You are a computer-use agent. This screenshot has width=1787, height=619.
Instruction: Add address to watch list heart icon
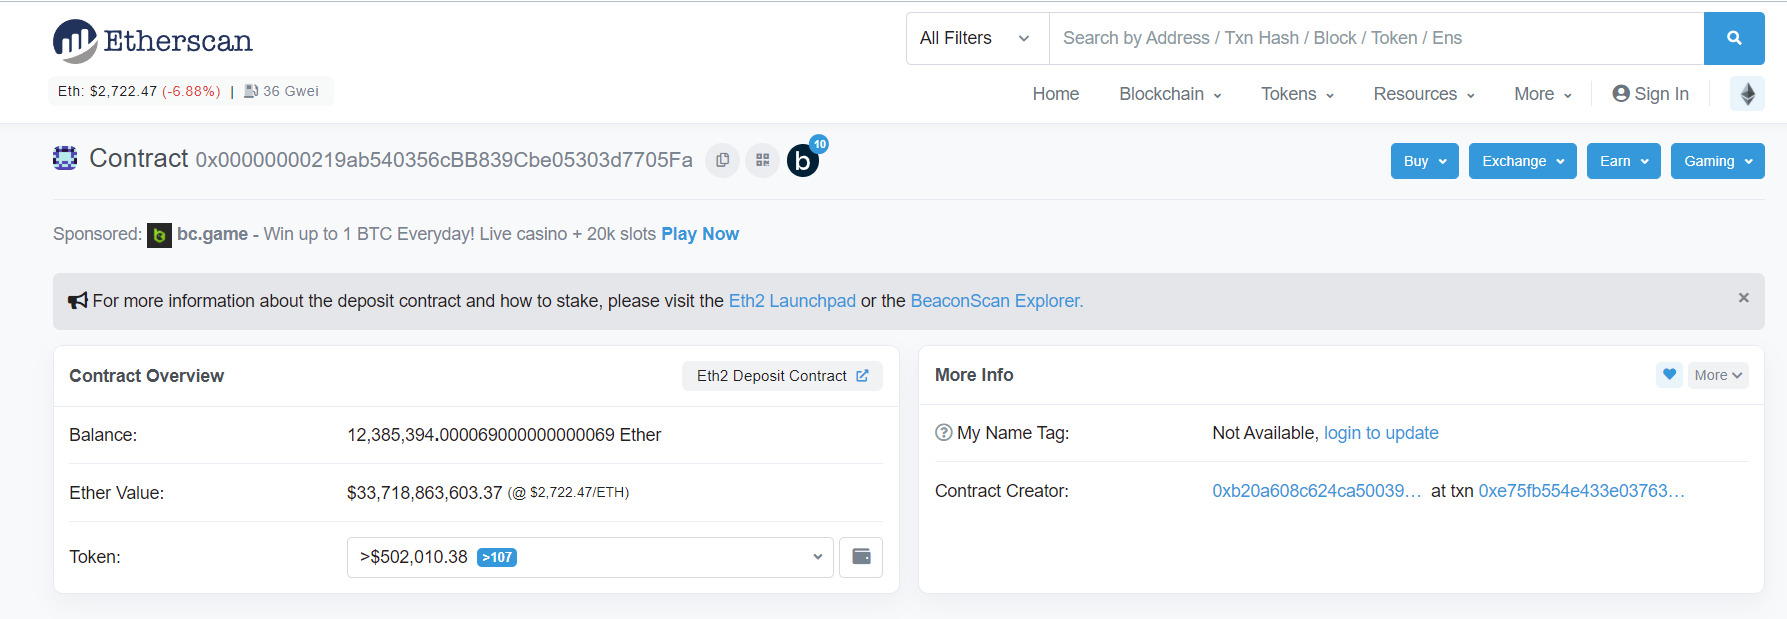1669,375
